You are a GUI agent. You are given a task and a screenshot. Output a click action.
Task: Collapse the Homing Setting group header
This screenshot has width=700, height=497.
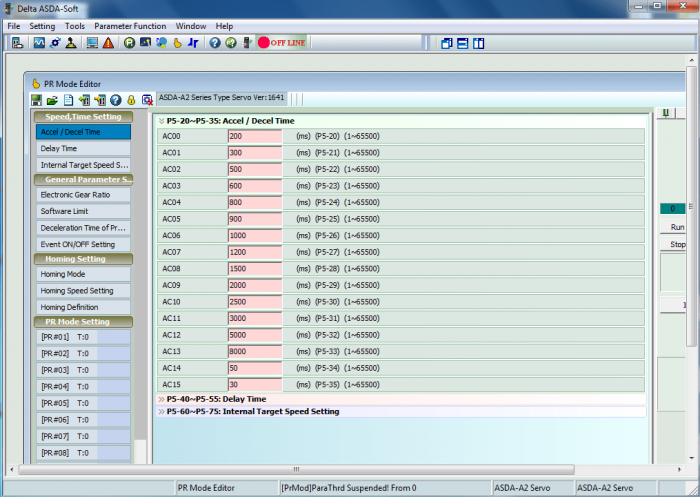coord(83,259)
